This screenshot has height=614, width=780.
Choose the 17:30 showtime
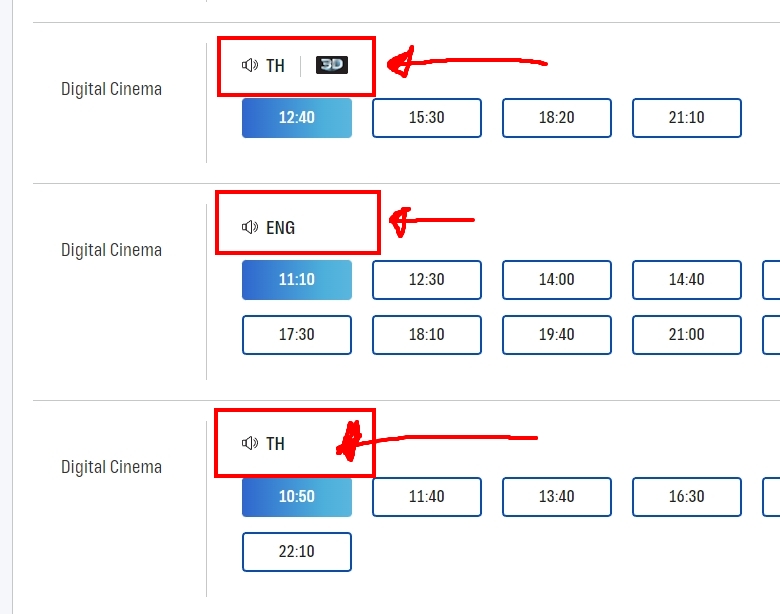pos(297,335)
